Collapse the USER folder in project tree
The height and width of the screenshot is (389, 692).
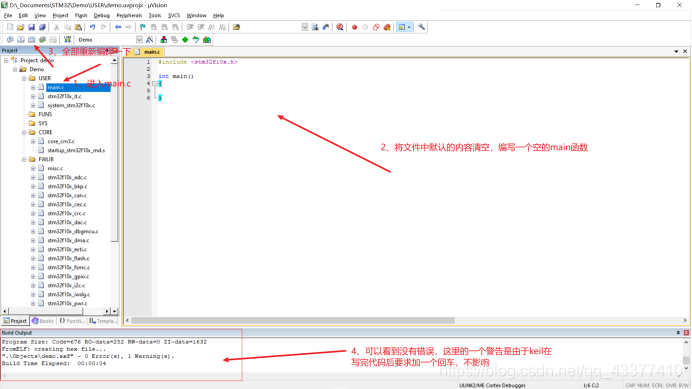pos(24,78)
